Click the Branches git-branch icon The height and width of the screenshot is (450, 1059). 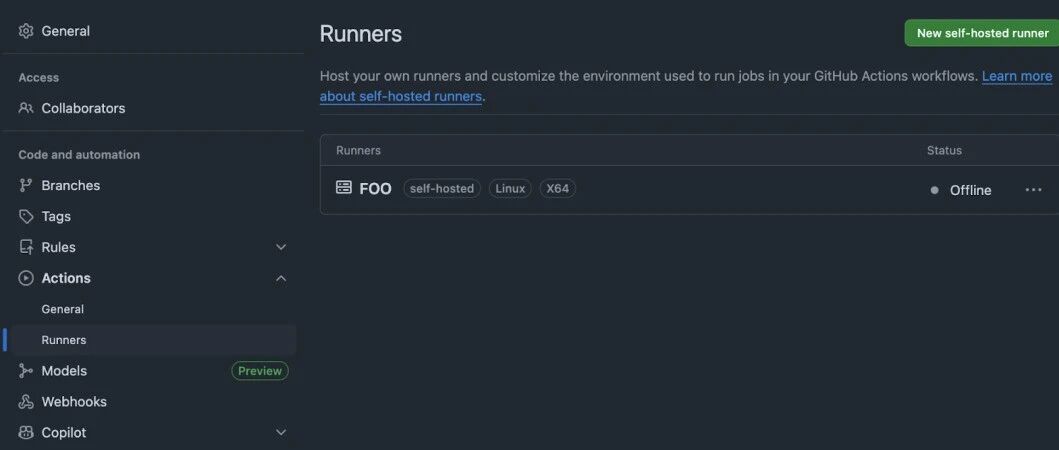[26, 185]
